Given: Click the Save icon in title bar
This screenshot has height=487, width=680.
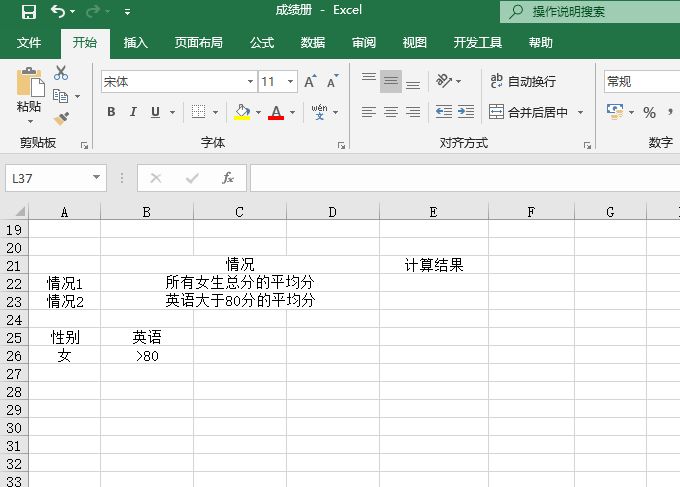Looking at the screenshot, I should point(28,12).
